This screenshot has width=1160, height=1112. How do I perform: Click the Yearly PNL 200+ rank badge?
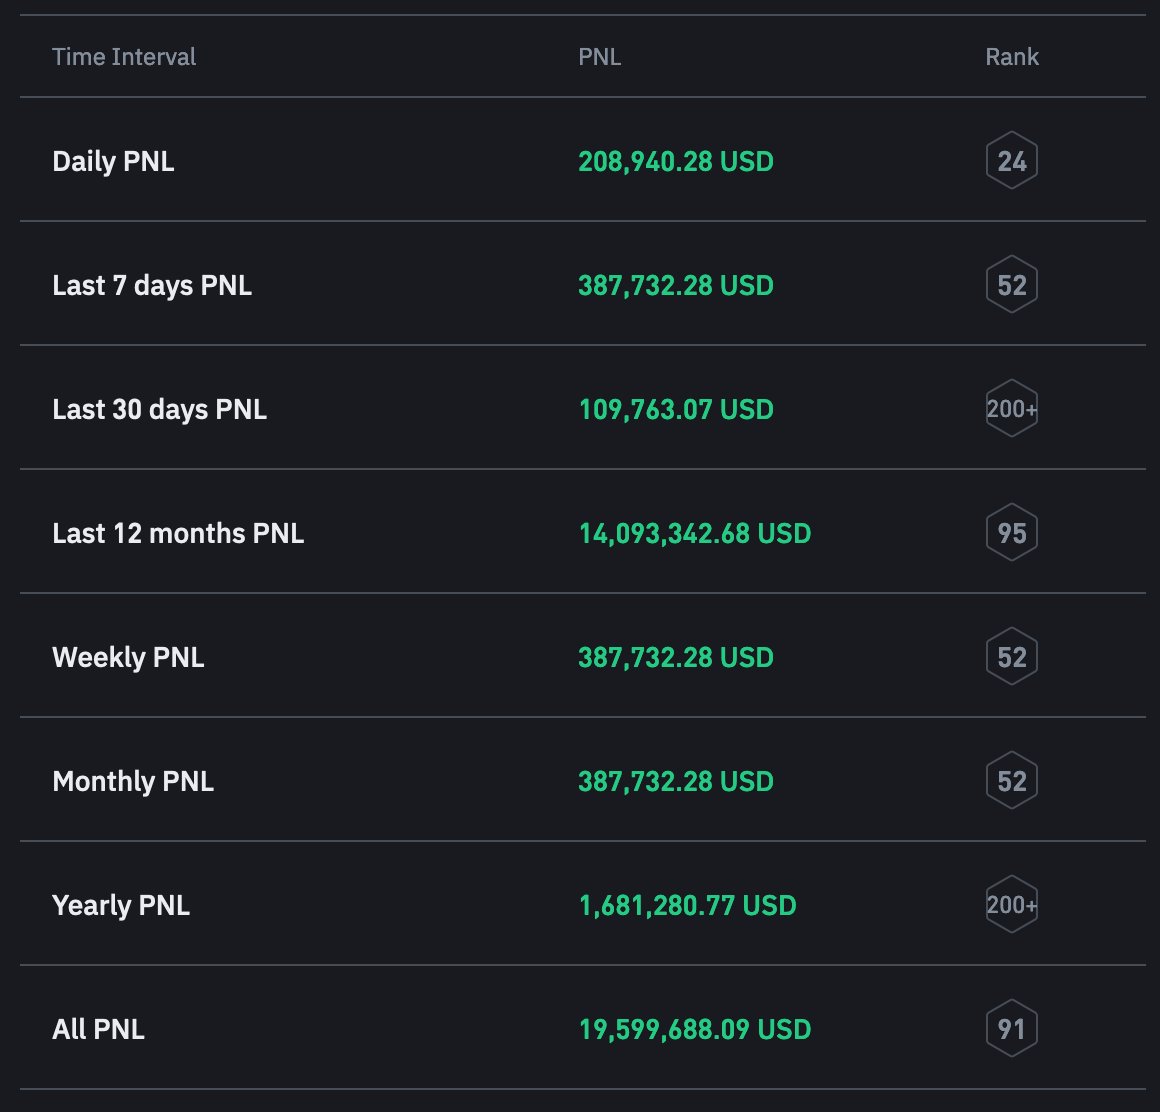[1011, 905]
